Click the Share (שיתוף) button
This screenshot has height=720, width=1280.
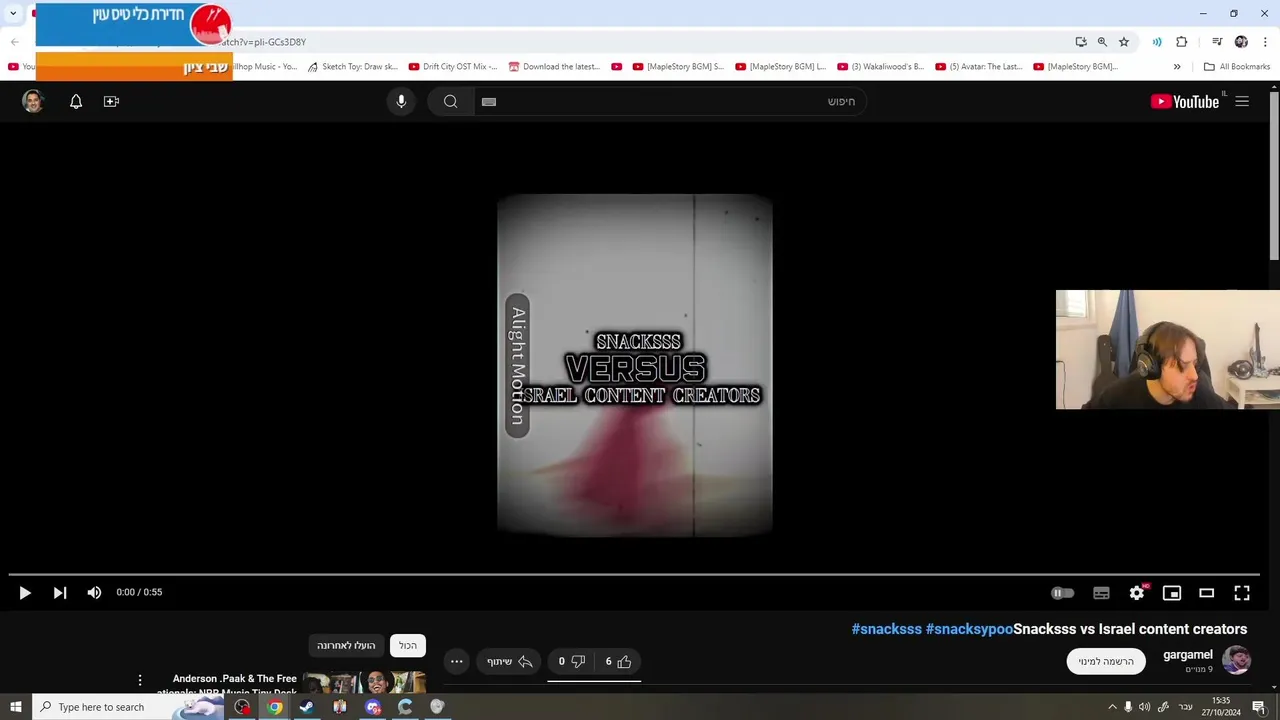point(509,661)
